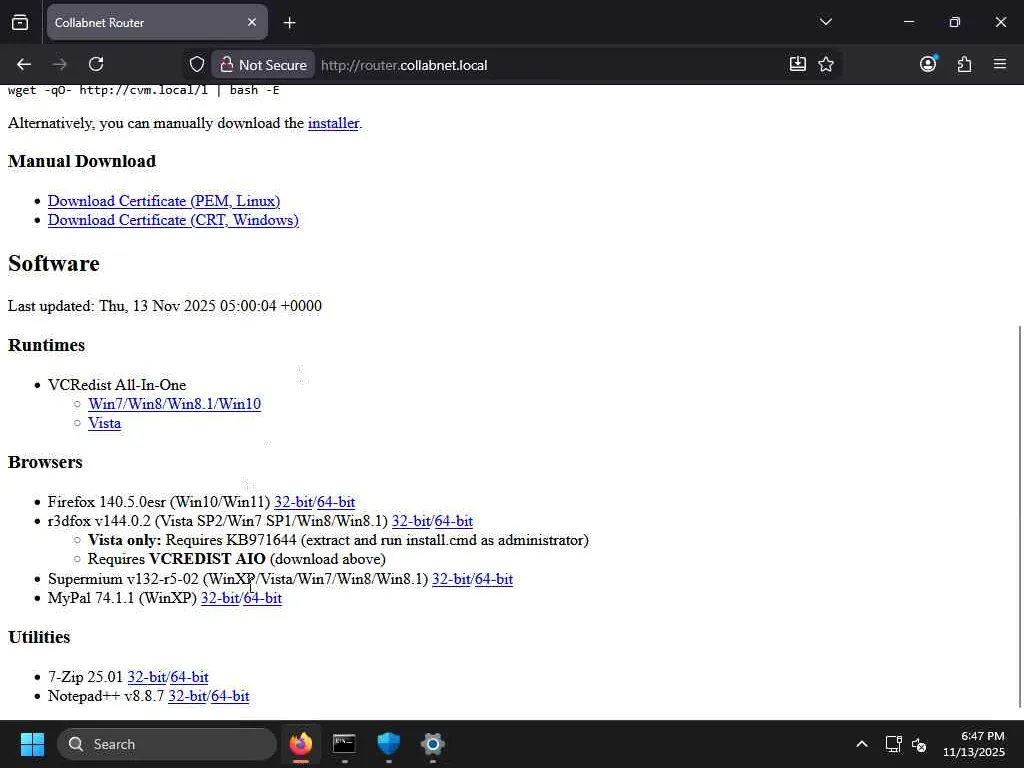Download Notepad++ v8.8.7 32-bit

click(187, 696)
